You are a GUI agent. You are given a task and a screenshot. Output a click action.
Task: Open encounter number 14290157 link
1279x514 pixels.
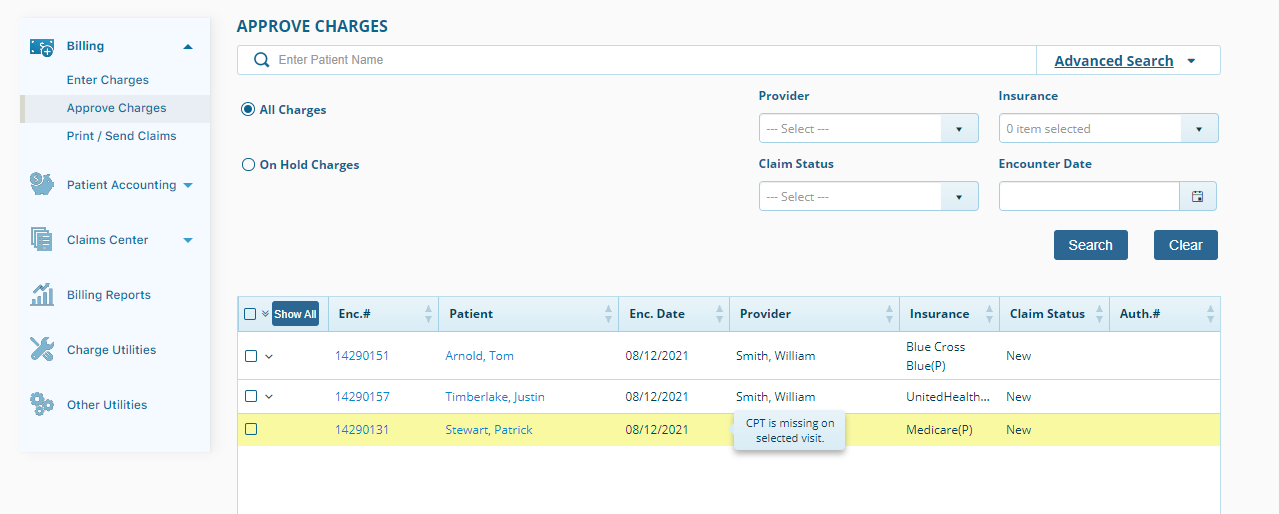pyautogui.click(x=362, y=397)
